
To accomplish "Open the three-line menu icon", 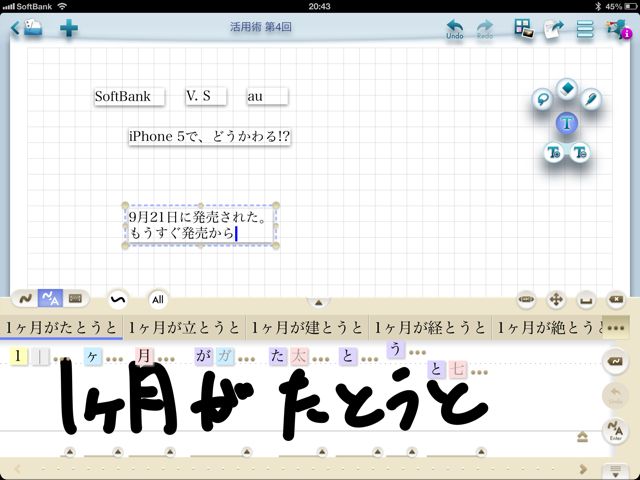I will click(585, 29).
